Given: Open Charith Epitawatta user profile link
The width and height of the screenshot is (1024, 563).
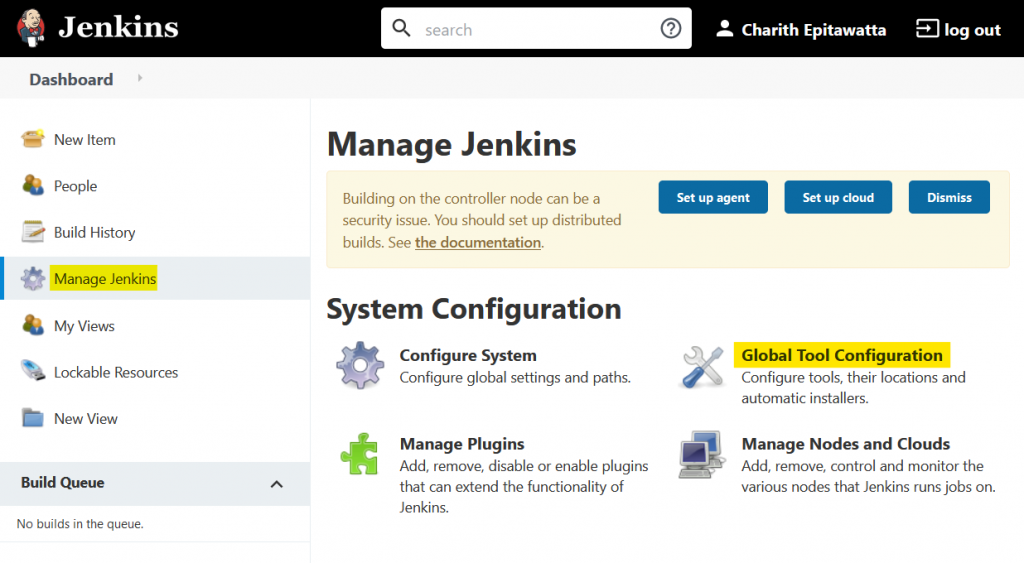Looking at the screenshot, I should (814, 30).
